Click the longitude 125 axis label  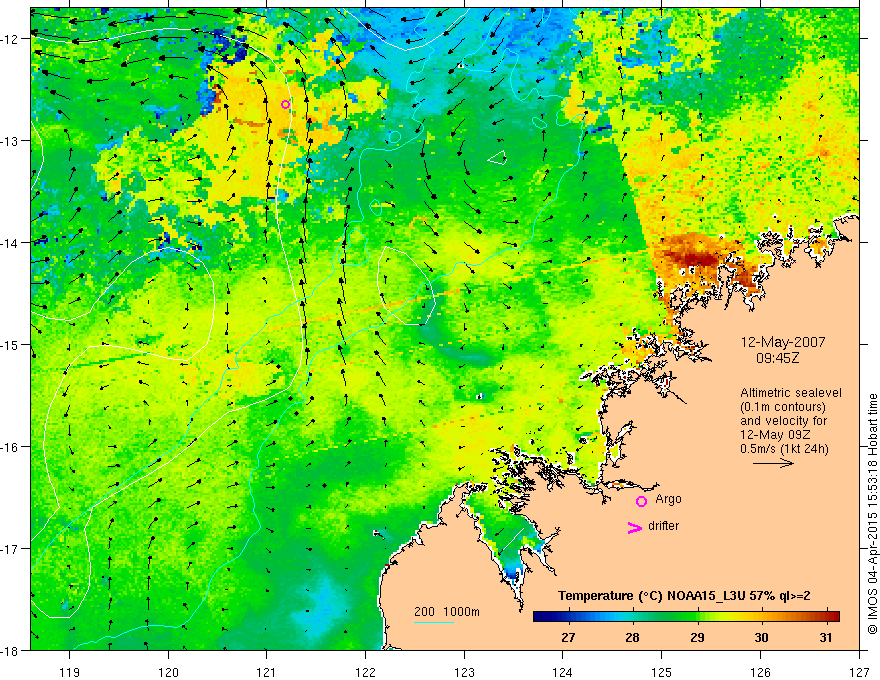tap(661, 672)
